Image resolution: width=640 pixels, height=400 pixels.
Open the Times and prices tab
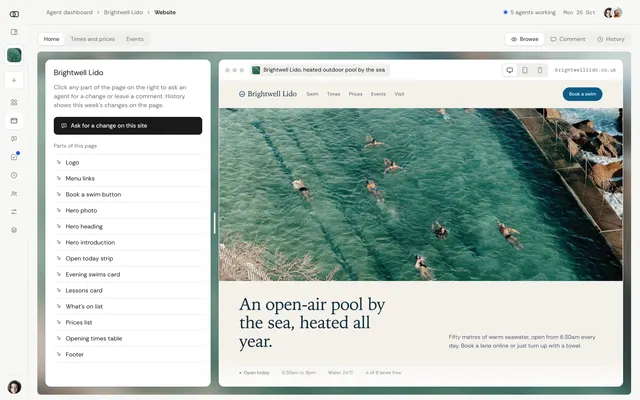(x=93, y=39)
